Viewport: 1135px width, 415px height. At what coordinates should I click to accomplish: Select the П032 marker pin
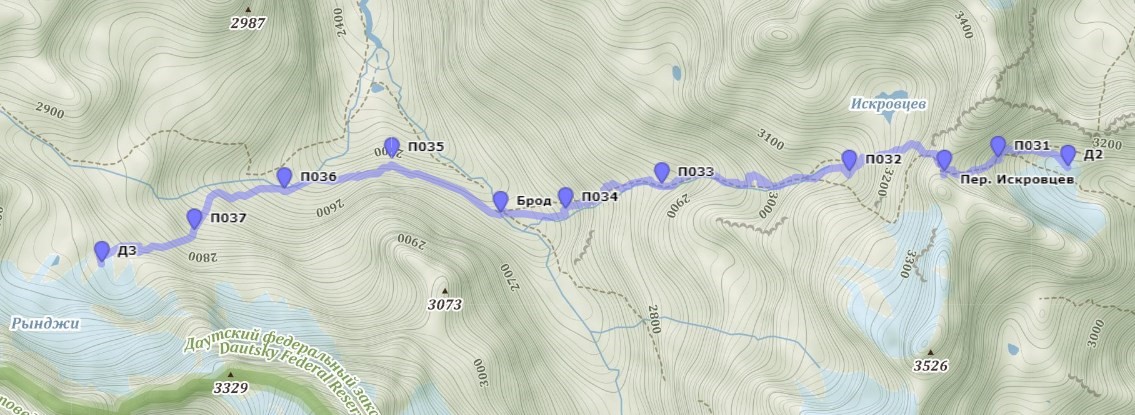point(850,159)
